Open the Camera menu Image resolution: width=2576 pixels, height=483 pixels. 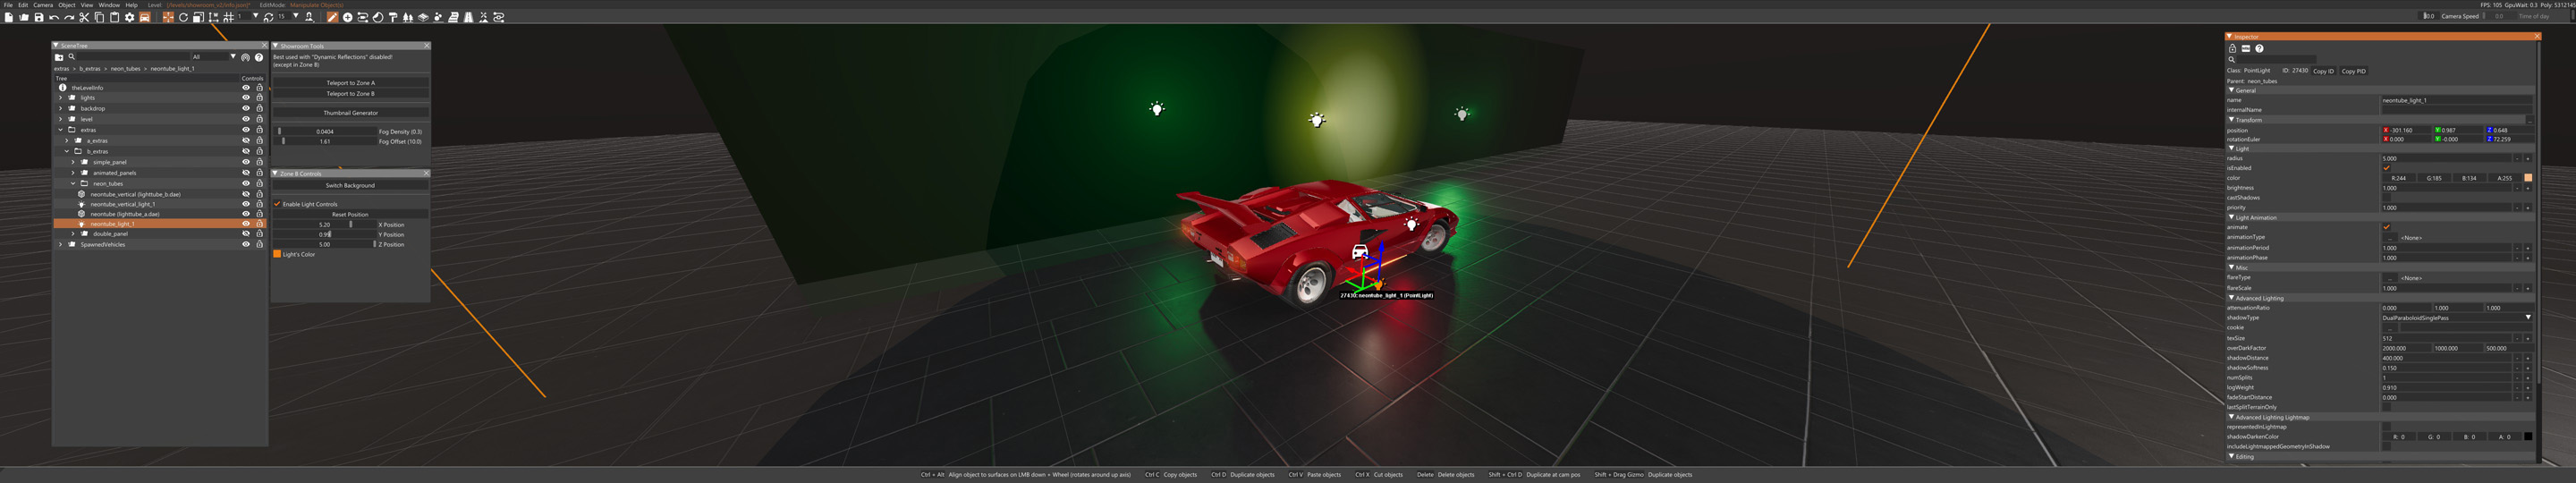tap(43, 5)
